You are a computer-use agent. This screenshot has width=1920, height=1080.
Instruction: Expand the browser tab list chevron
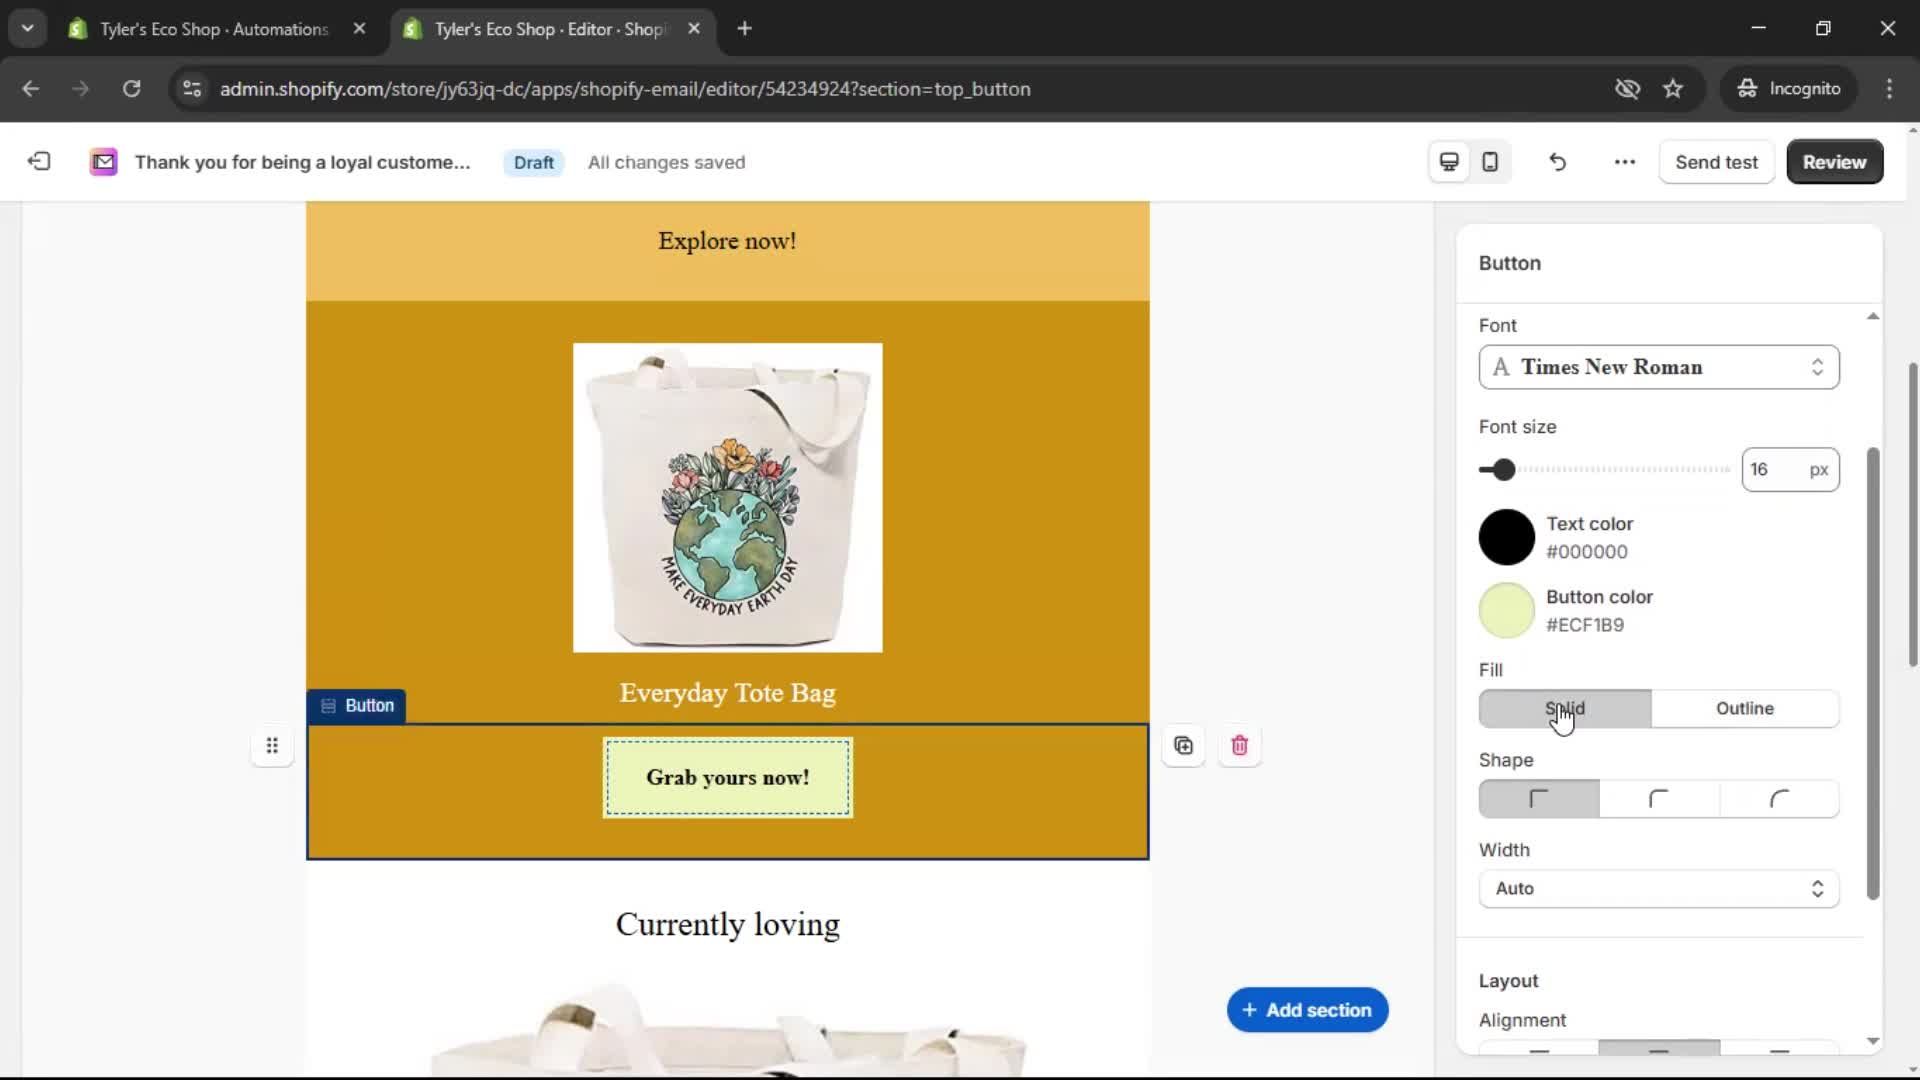point(27,27)
